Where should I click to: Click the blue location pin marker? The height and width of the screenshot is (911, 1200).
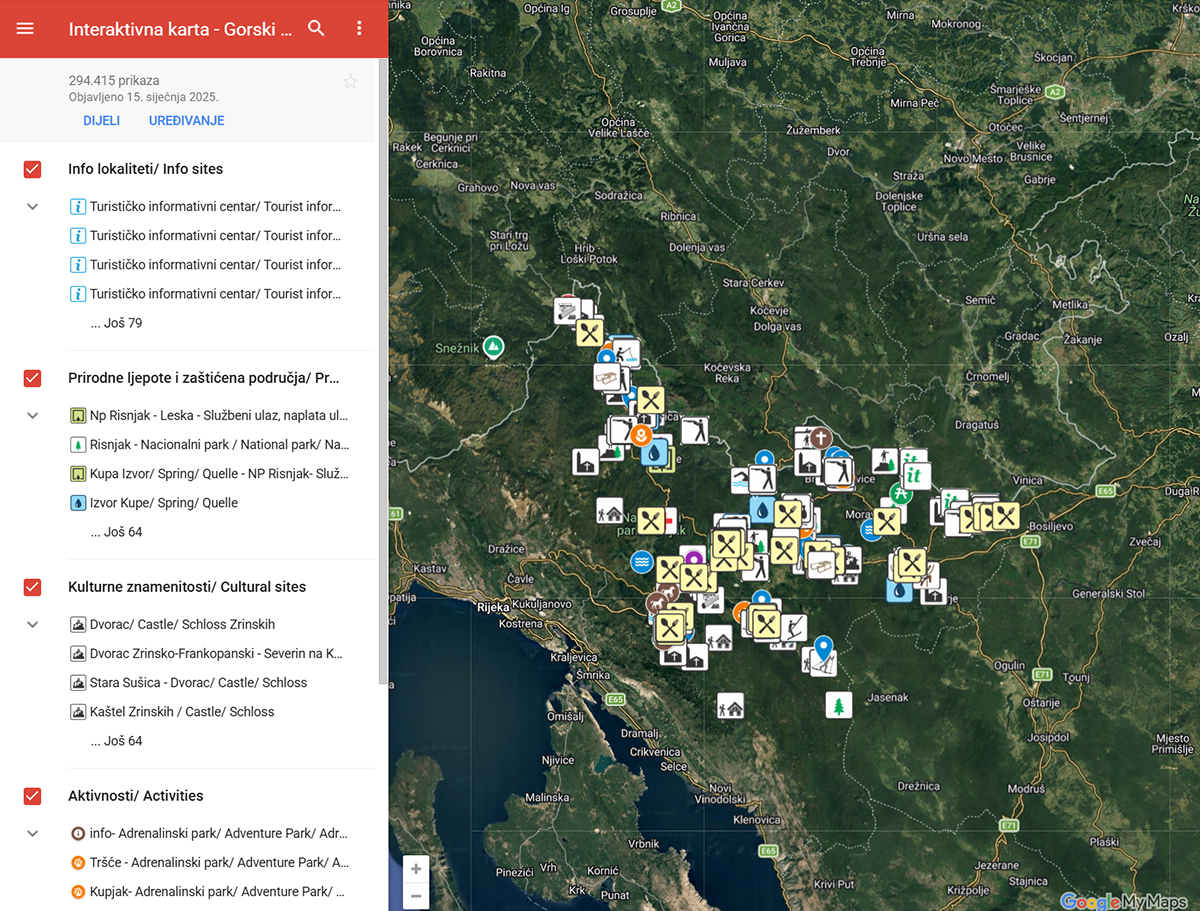coord(823,650)
